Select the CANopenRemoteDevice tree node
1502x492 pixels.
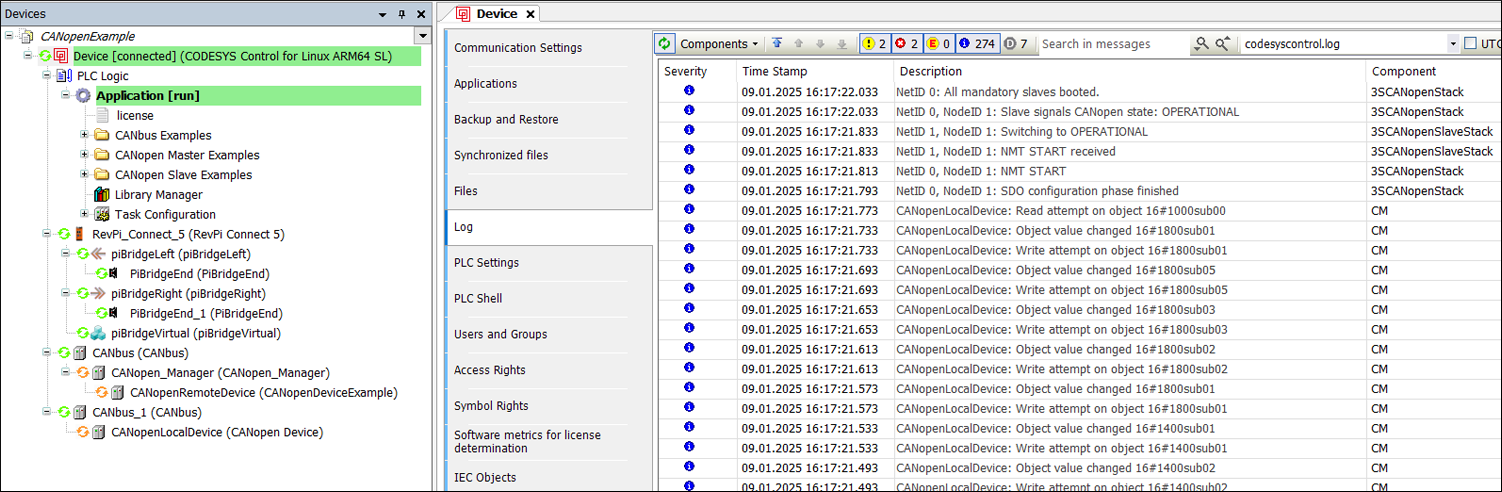pyautogui.click(x=263, y=393)
